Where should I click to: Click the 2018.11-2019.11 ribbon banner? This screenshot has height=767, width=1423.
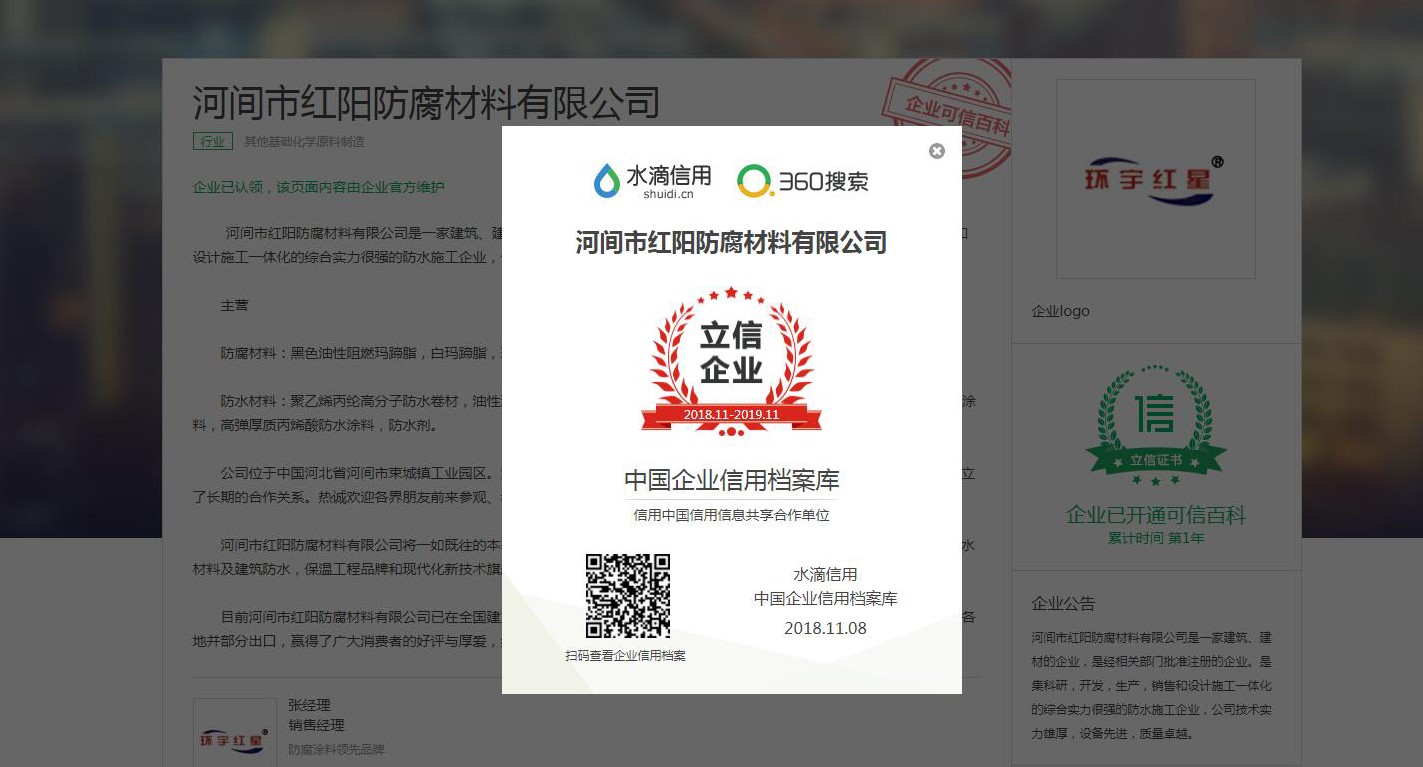731,414
